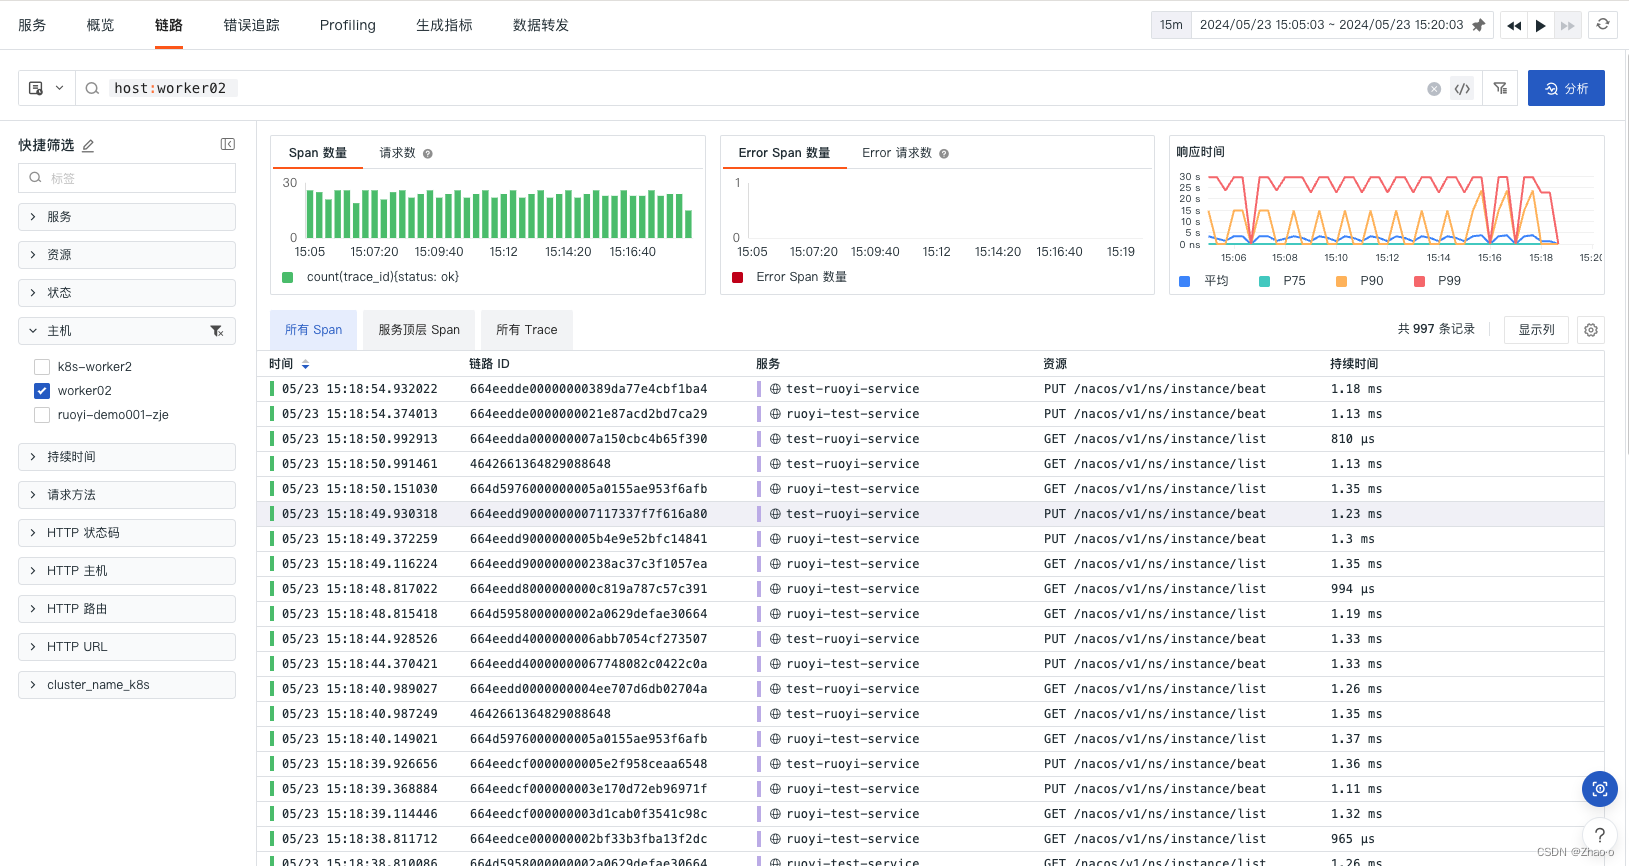Viewport: 1629px width, 866px height.
Task: Click globe icon in the 15:18:50.151030 row
Action: click(x=775, y=489)
